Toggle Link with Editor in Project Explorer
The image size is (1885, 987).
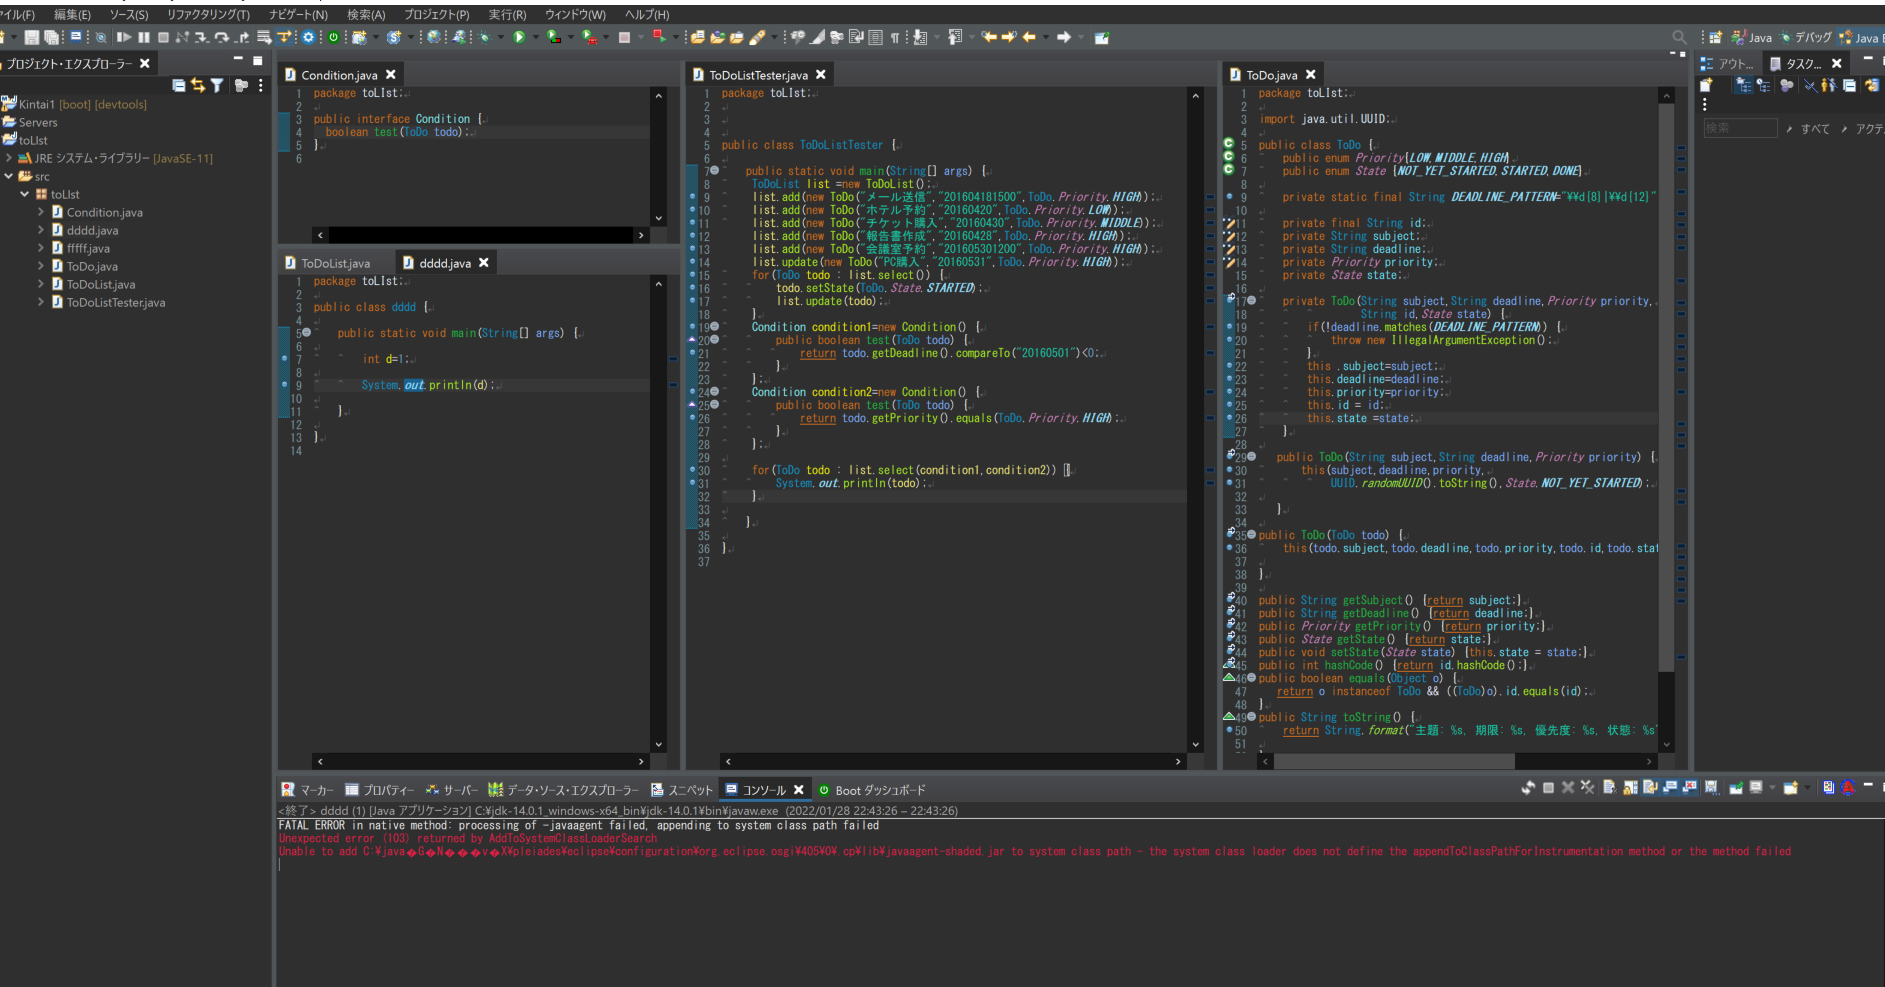click(x=198, y=86)
